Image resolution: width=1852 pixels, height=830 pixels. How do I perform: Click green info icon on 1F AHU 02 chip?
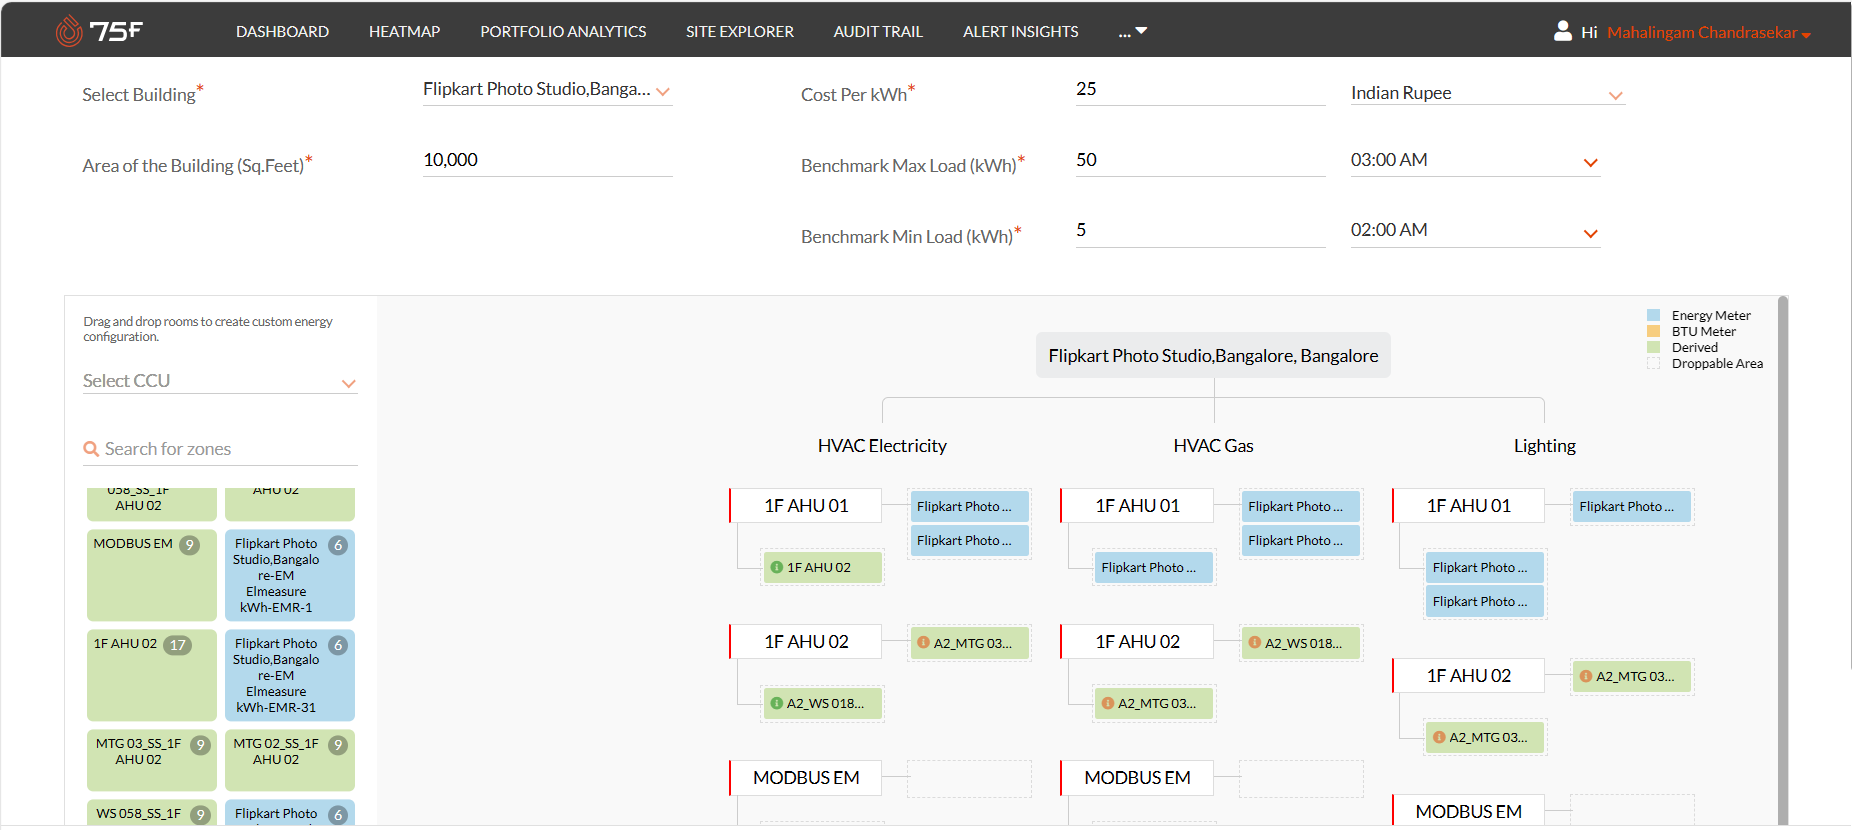click(x=777, y=567)
